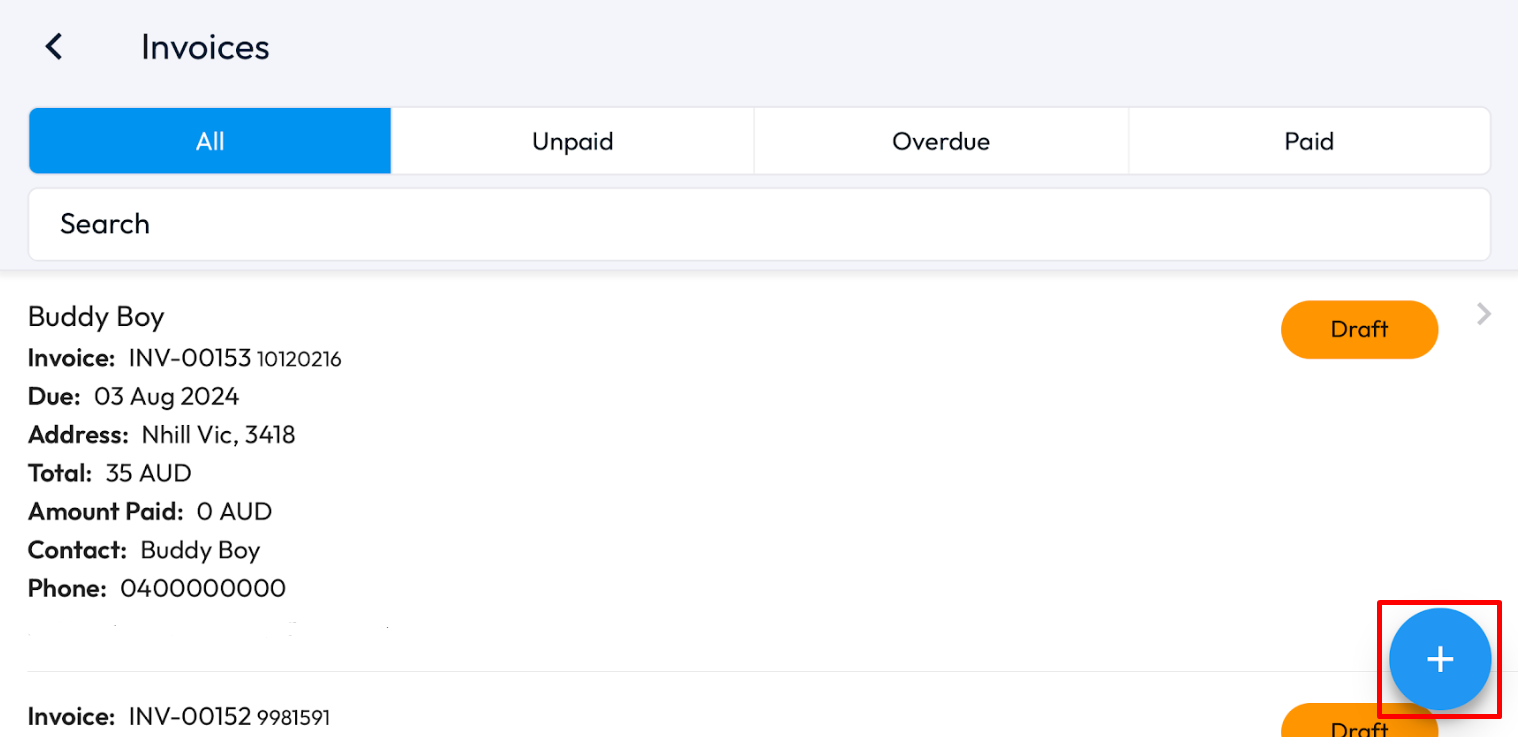Click the Buddy Boy customer name heading
This screenshot has width=1518, height=737.
(x=96, y=317)
